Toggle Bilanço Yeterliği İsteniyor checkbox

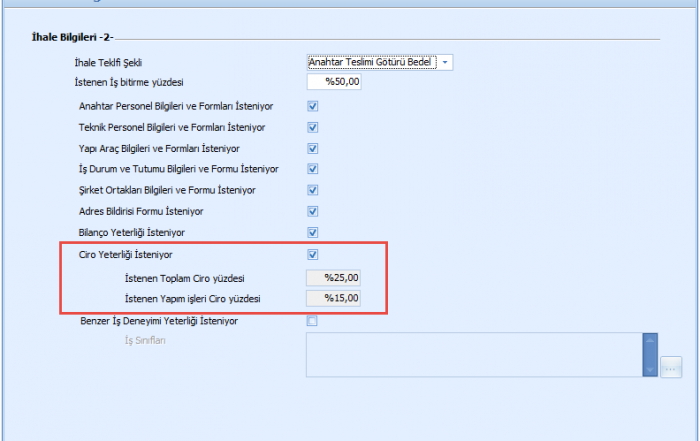(312, 232)
